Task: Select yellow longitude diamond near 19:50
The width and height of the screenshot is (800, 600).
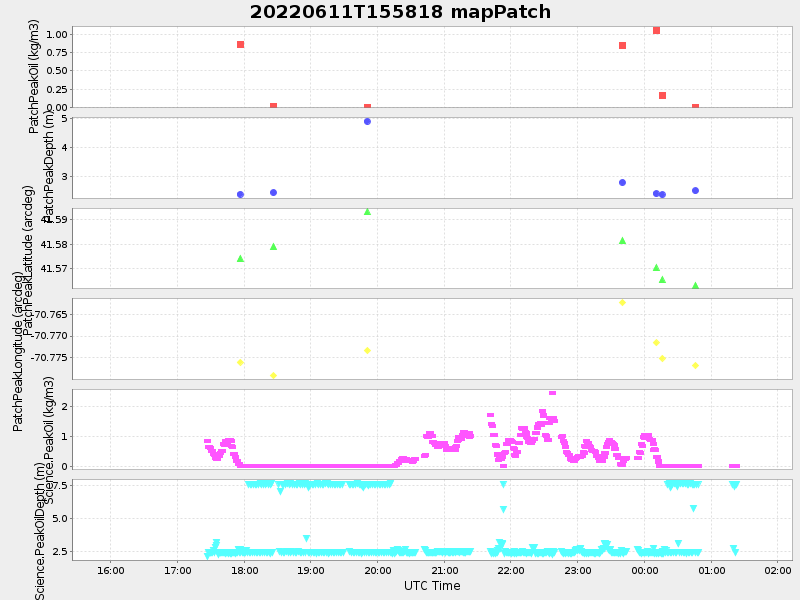Action: tap(367, 351)
